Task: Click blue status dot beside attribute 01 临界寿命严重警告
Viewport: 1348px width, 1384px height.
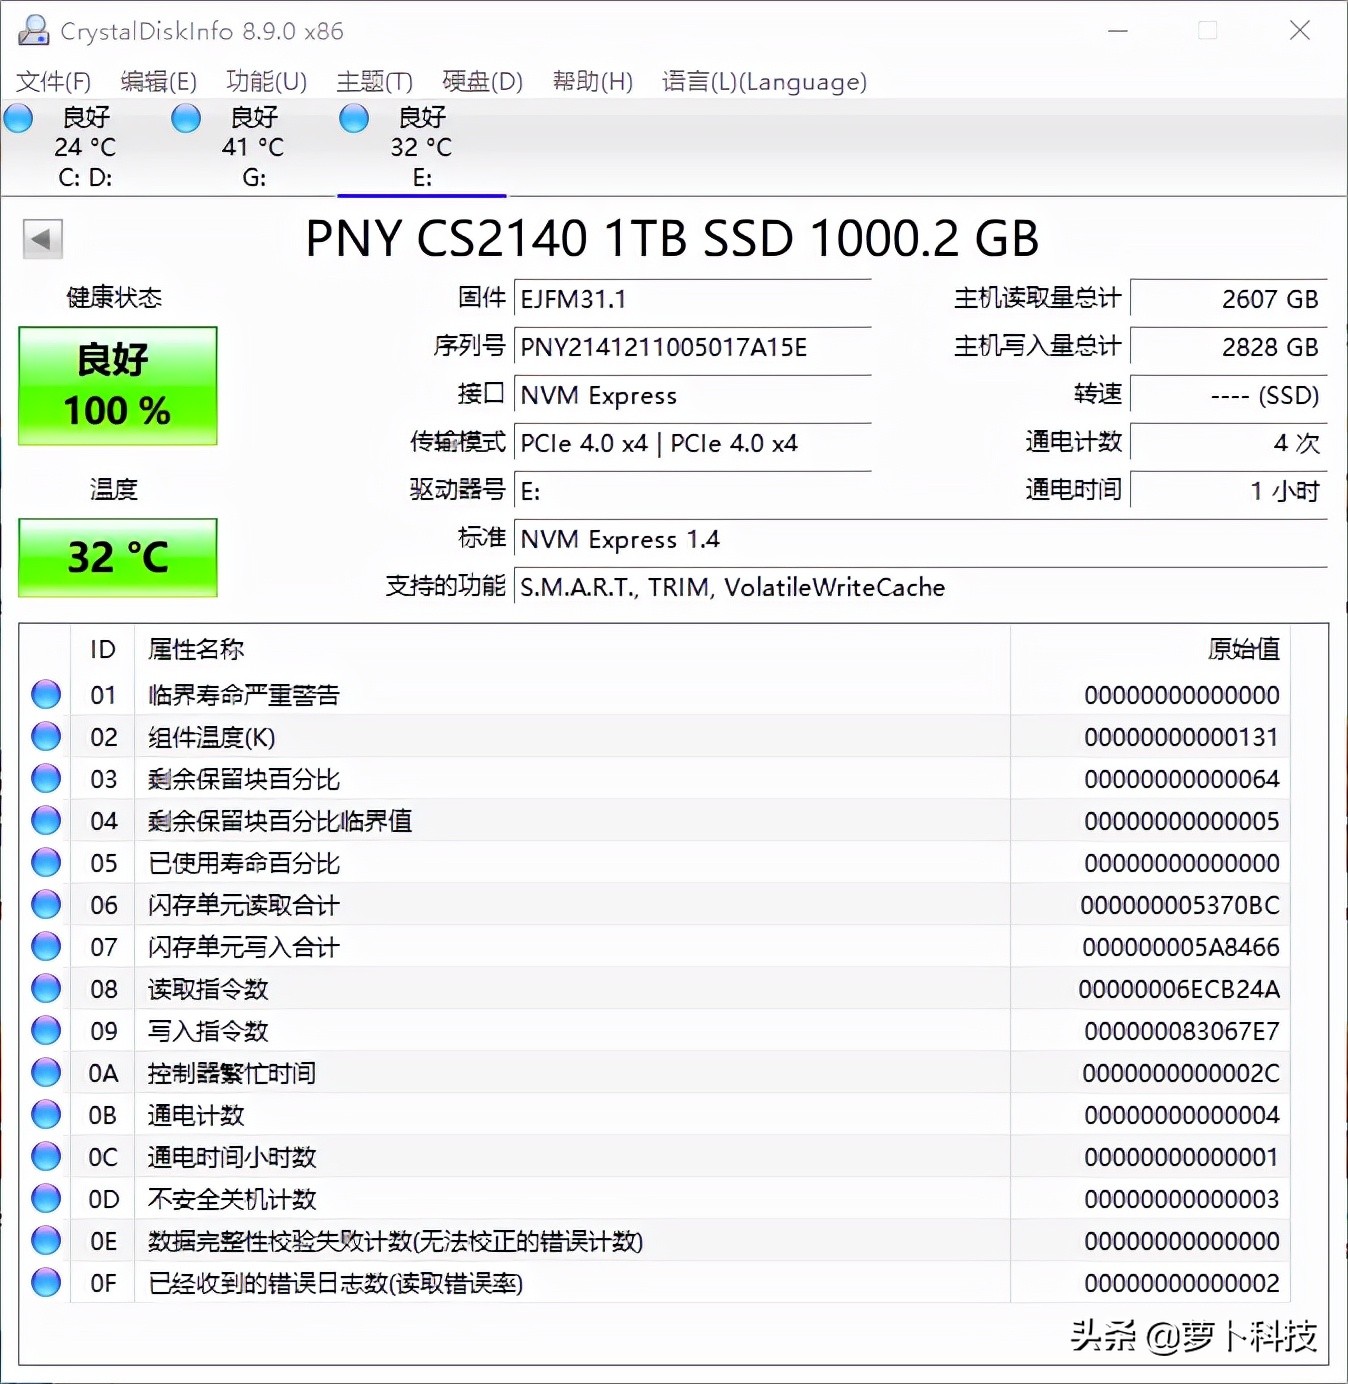Action: pos(45,694)
